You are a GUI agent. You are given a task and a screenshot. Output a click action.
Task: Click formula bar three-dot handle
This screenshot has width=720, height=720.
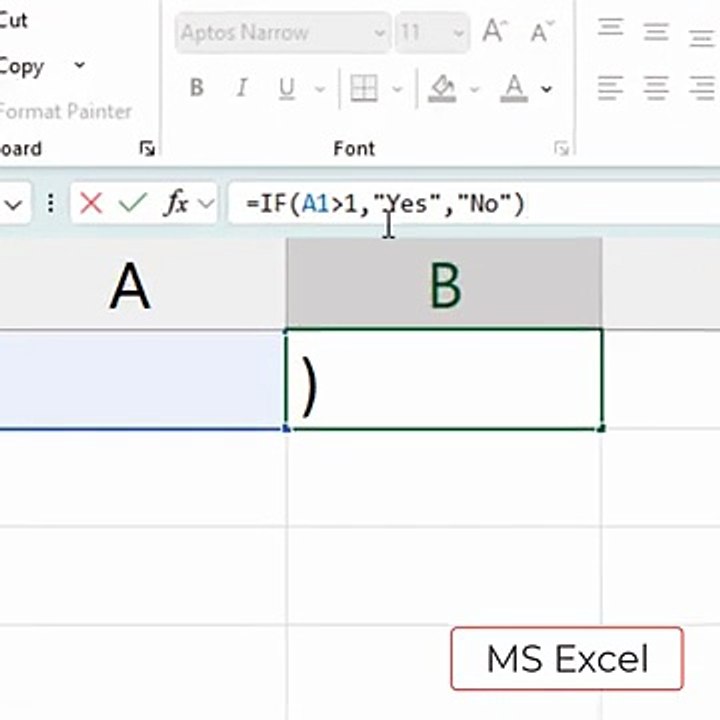[x=51, y=203]
